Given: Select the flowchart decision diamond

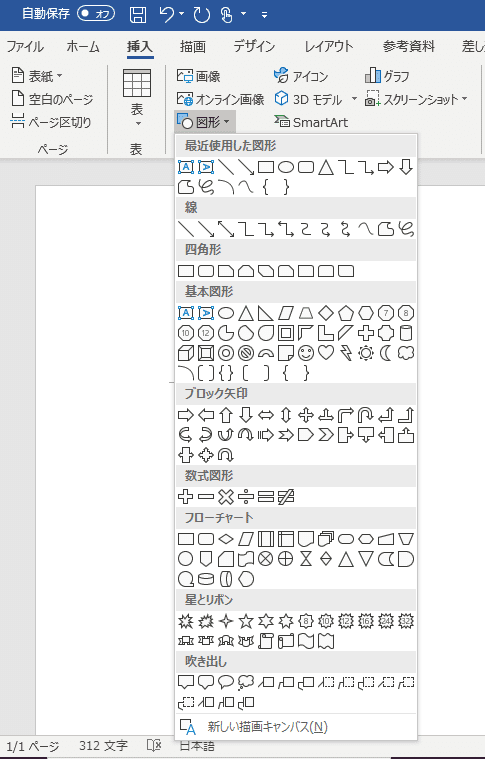Looking at the screenshot, I should pyautogui.click(x=226, y=539).
